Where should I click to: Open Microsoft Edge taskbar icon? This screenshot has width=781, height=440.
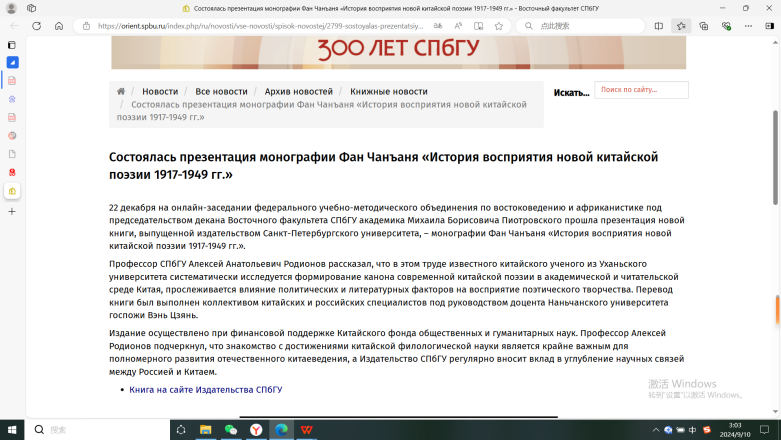pyautogui.click(x=281, y=430)
